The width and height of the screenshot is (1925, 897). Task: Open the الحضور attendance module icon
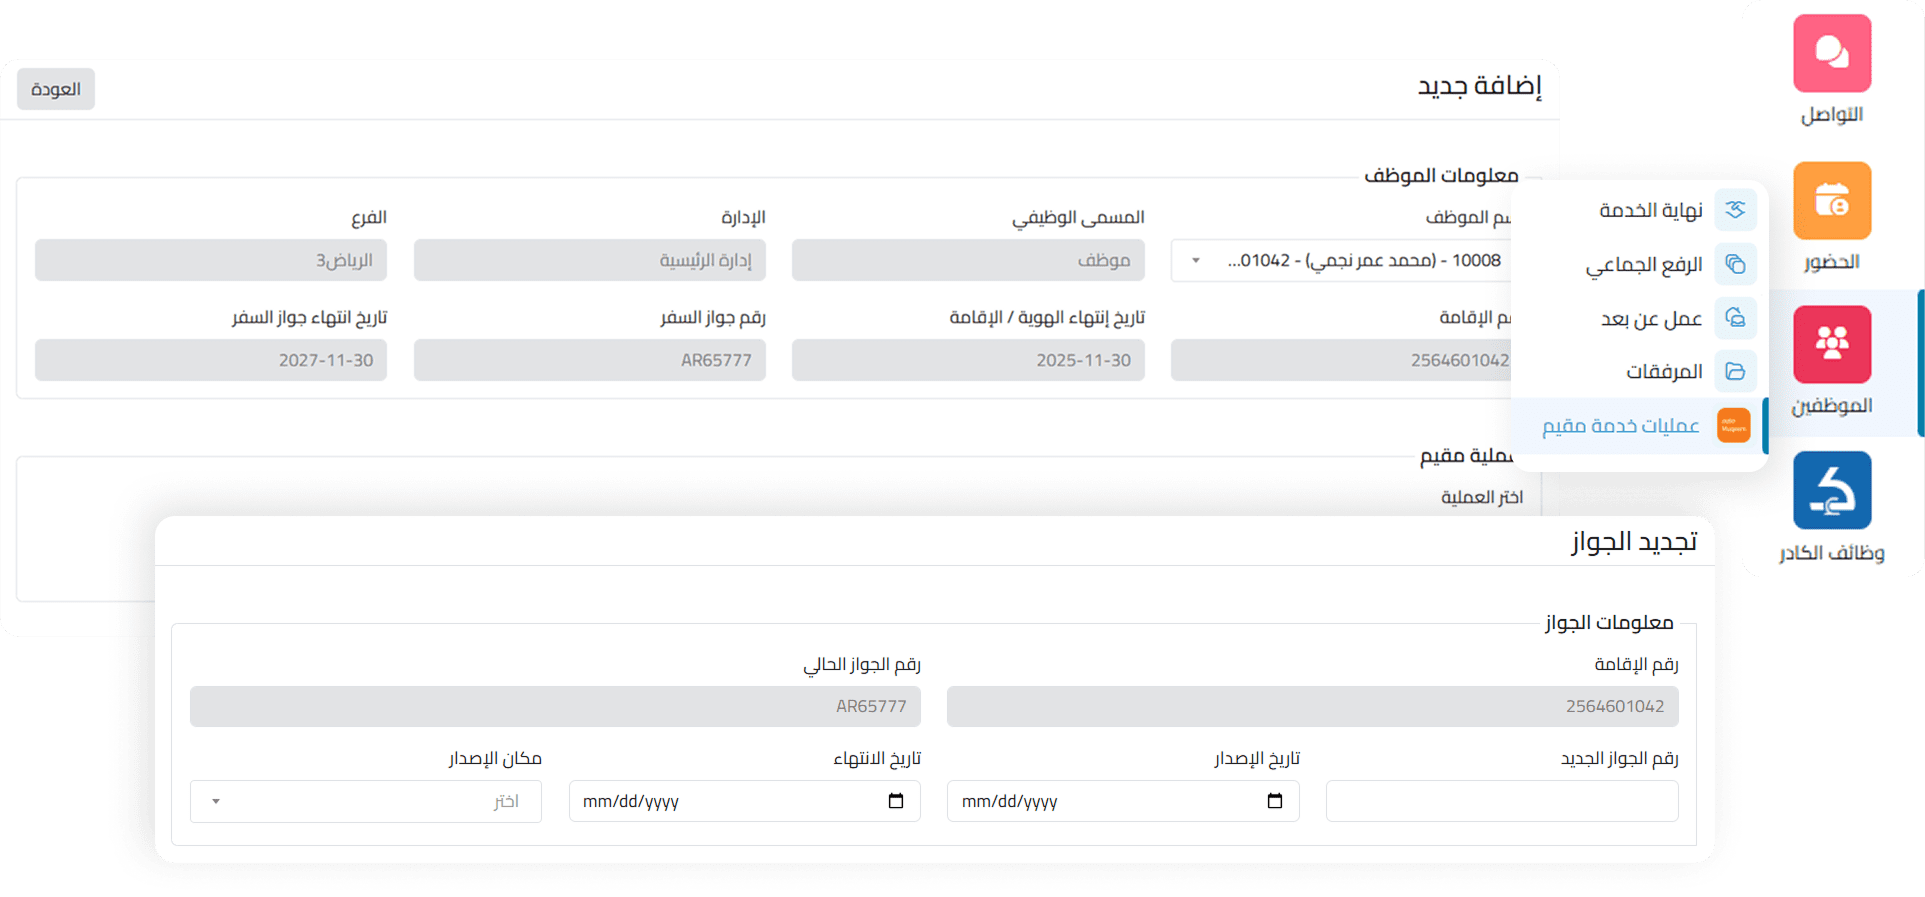point(1831,201)
